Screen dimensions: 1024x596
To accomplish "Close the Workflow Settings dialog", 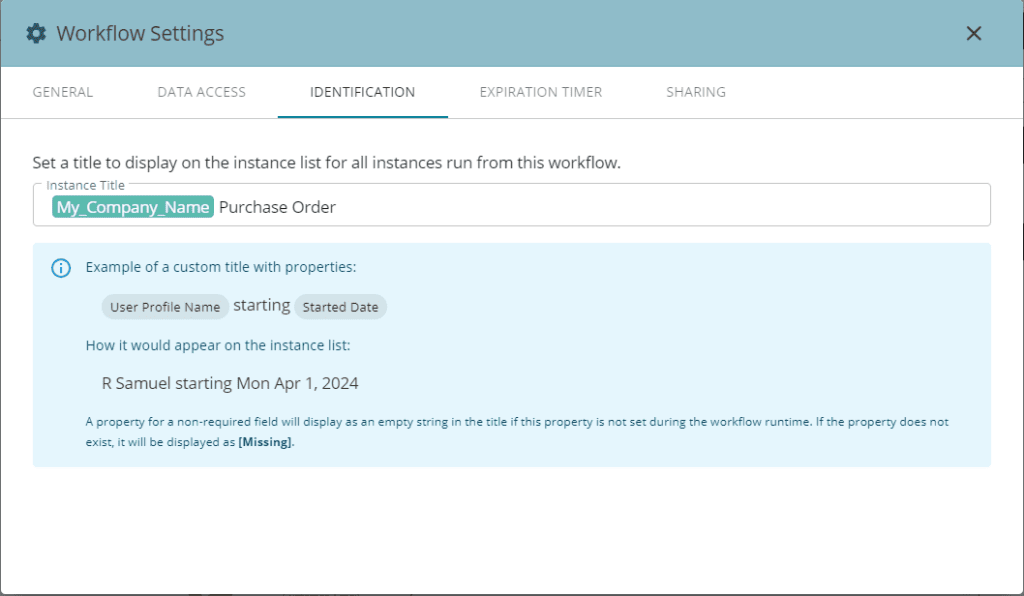I will click(973, 33).
